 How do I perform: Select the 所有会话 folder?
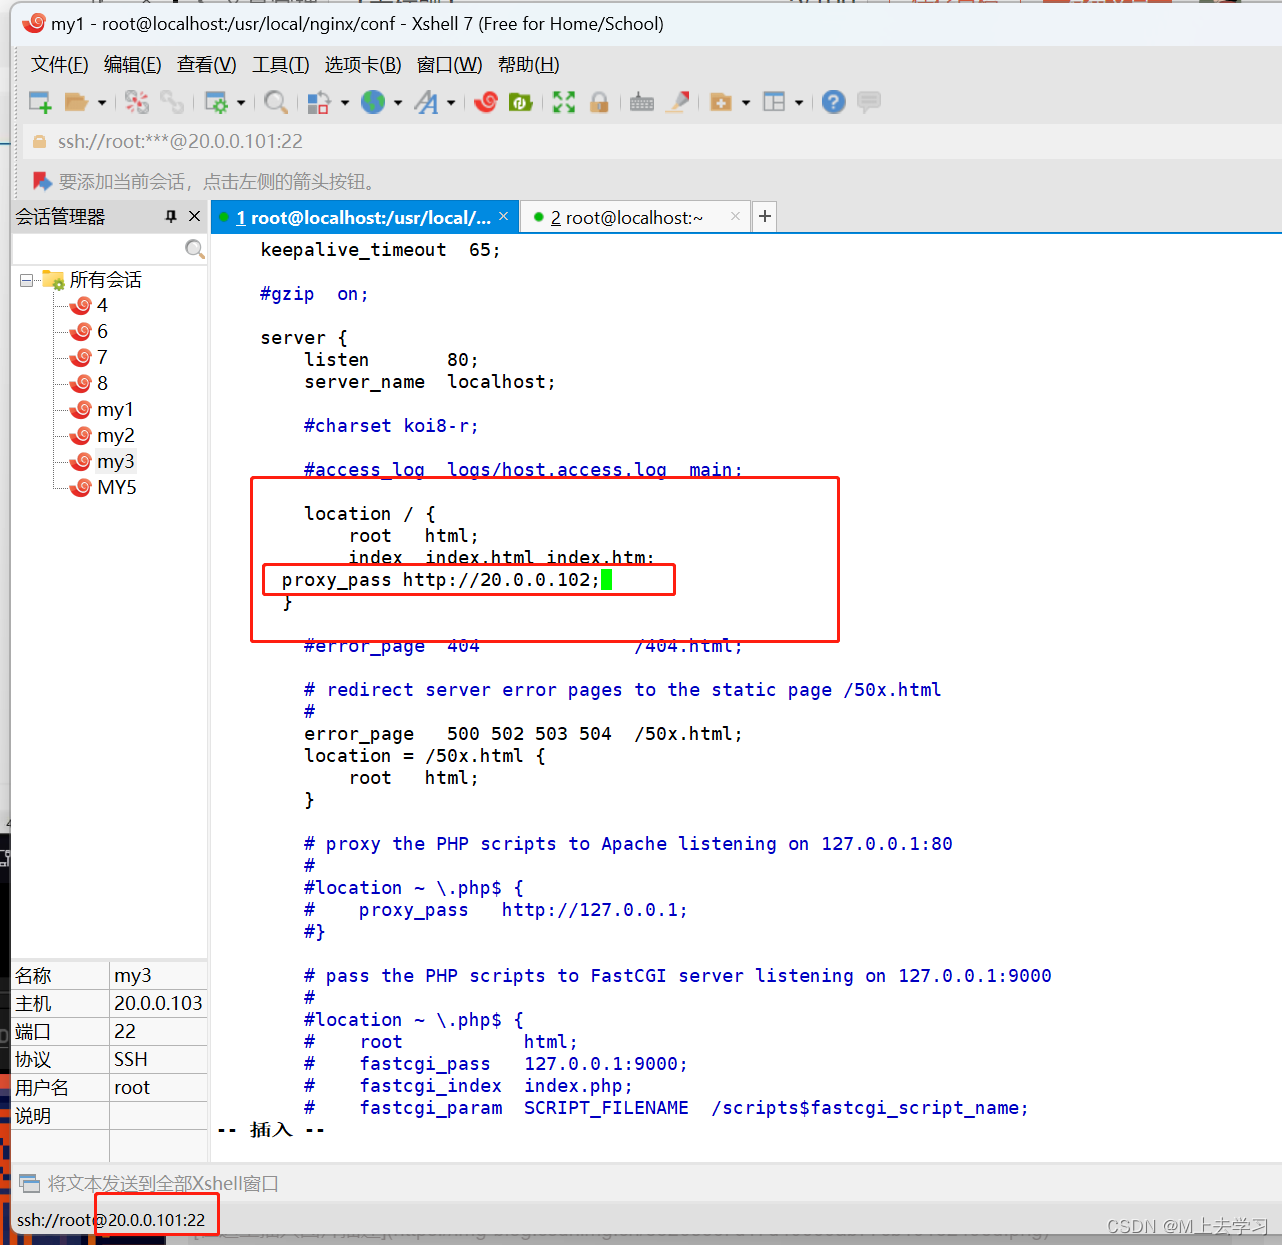(x=105, y=280)
